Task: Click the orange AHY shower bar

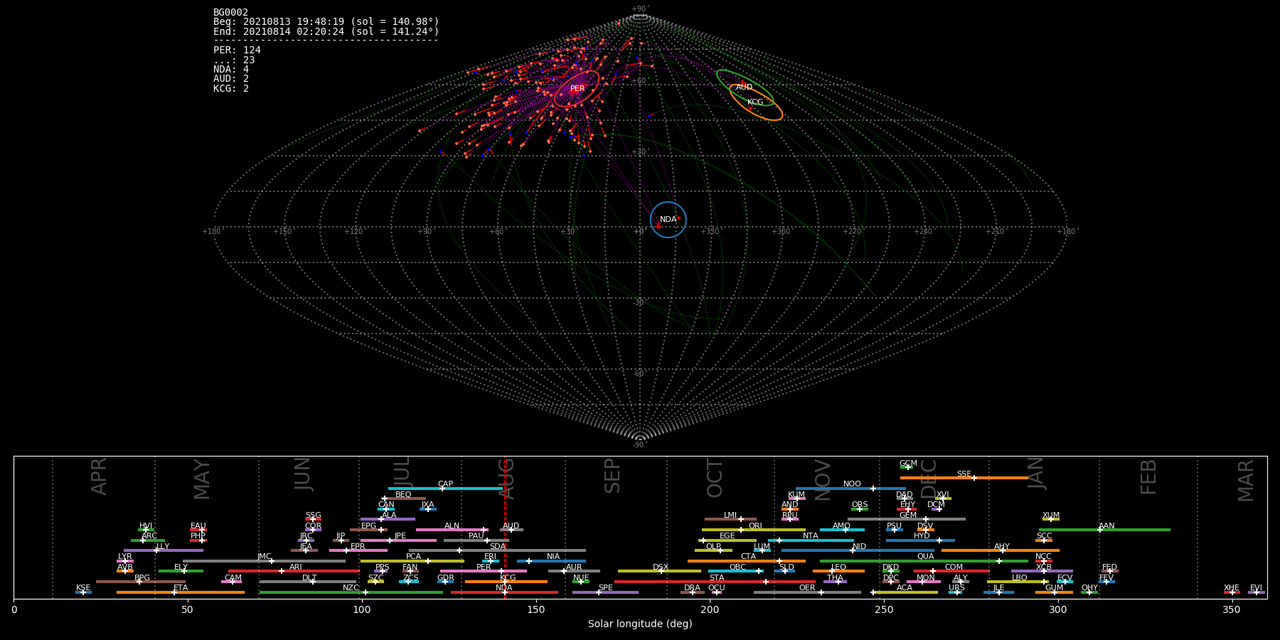Action: pyautogui.click(x=1000, y=550)
